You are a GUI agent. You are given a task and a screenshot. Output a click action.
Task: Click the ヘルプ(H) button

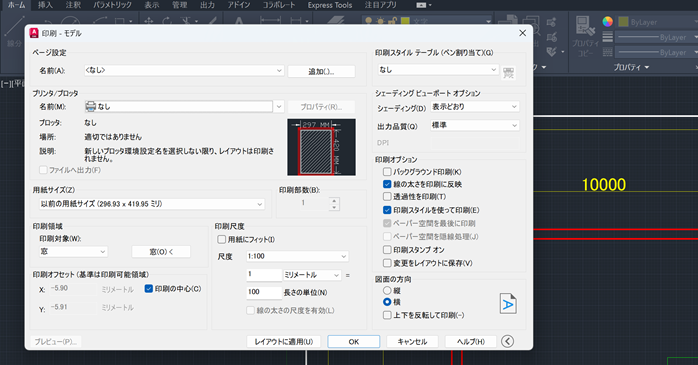tap(471, 341)
